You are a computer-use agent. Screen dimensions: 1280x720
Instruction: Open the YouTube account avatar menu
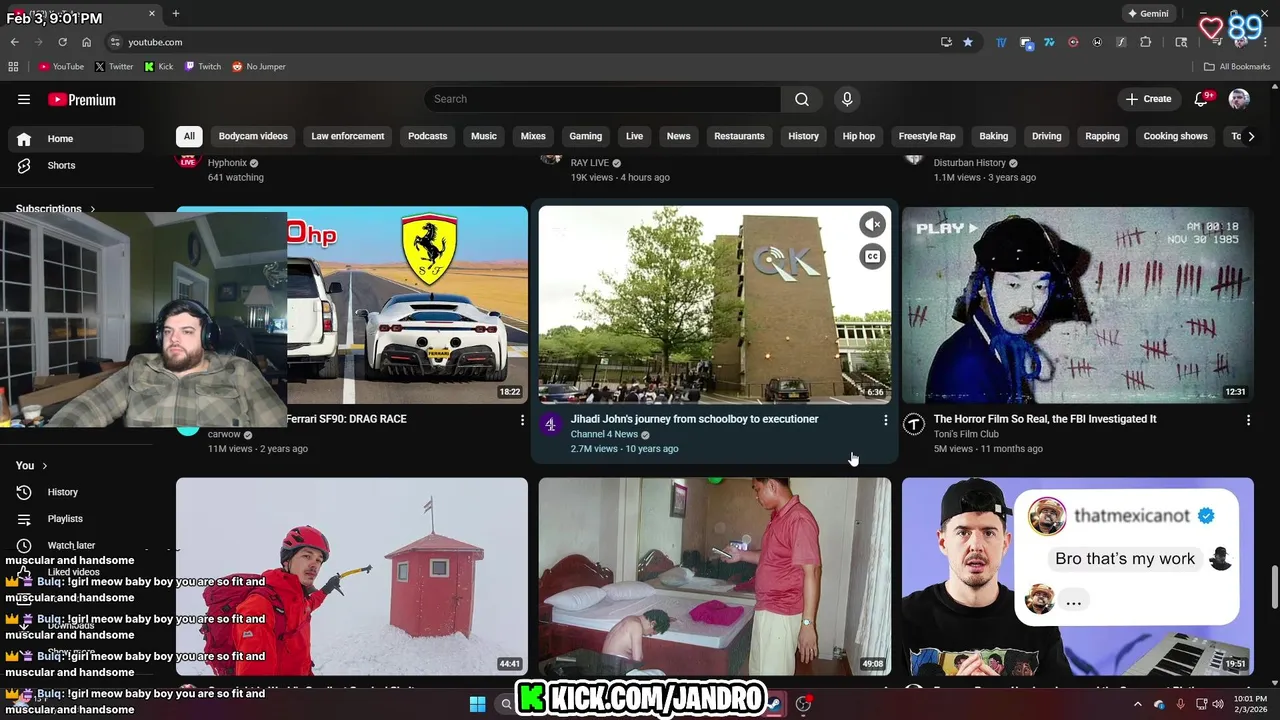coord(1239,99)
